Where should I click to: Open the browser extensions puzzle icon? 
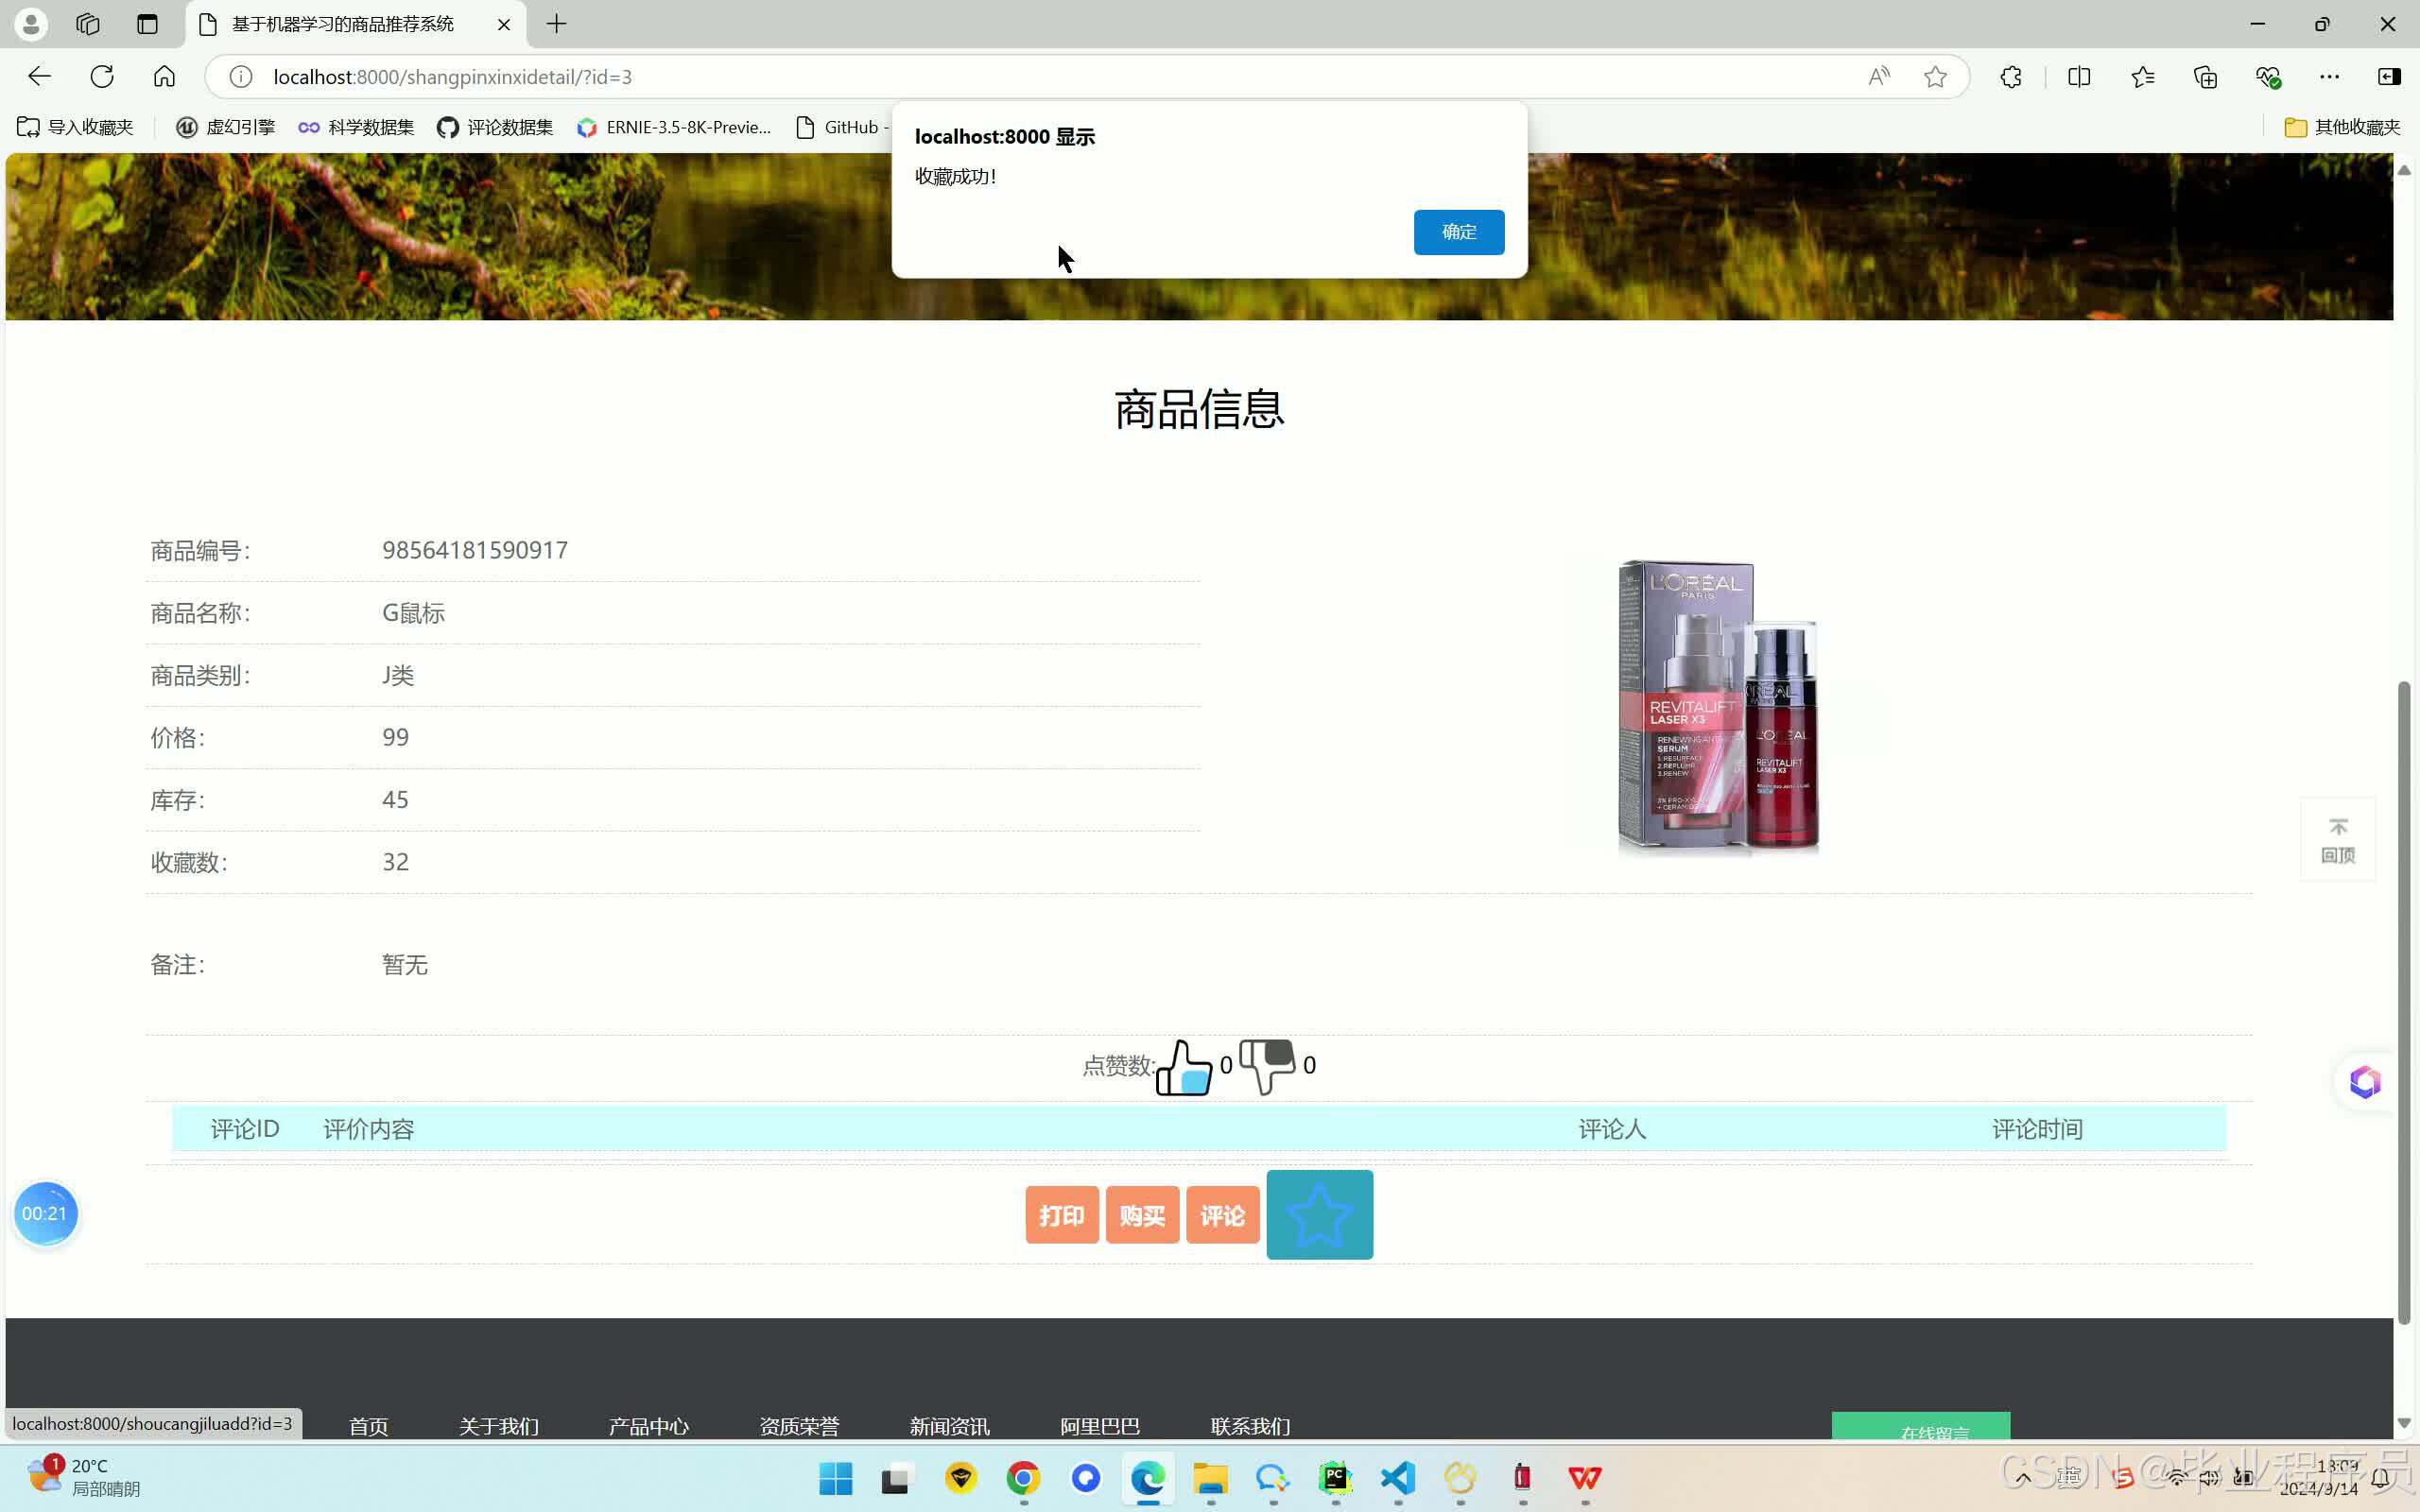point(2011,77)
